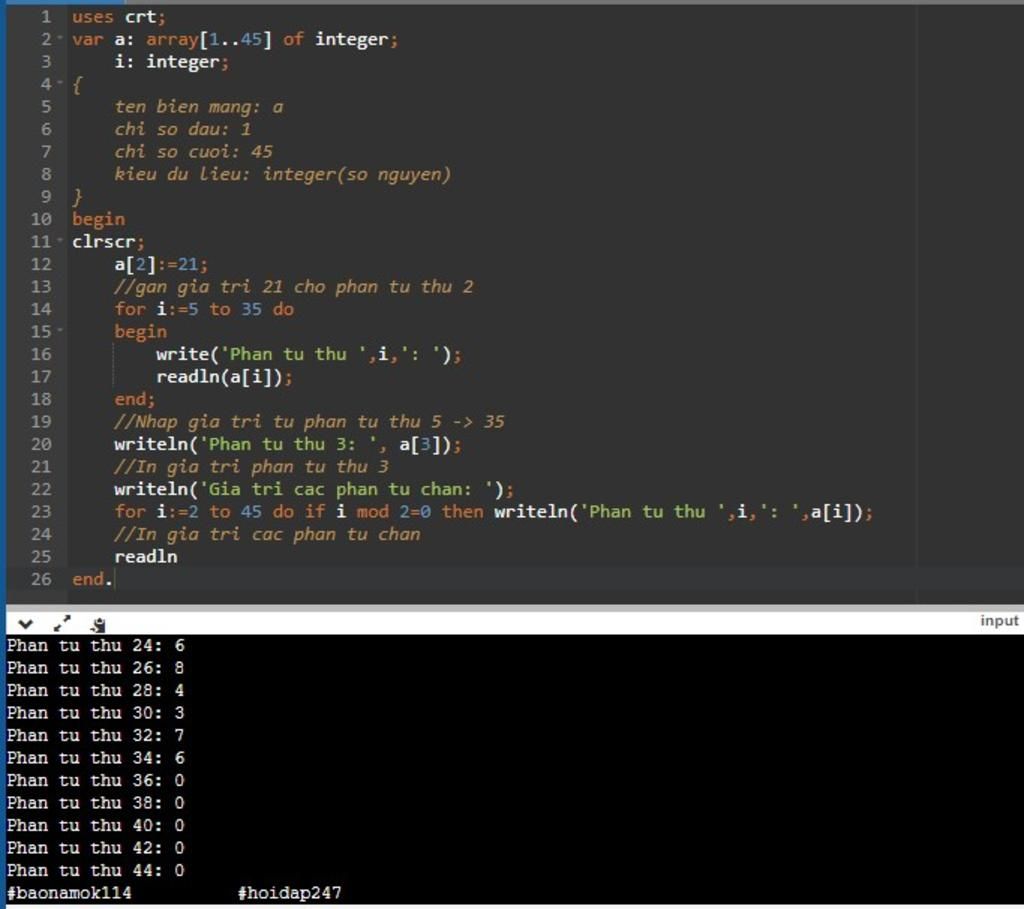The image size is (1024, 909).
Task: Click the 'i: integer;' declaration
Action: 172,61
